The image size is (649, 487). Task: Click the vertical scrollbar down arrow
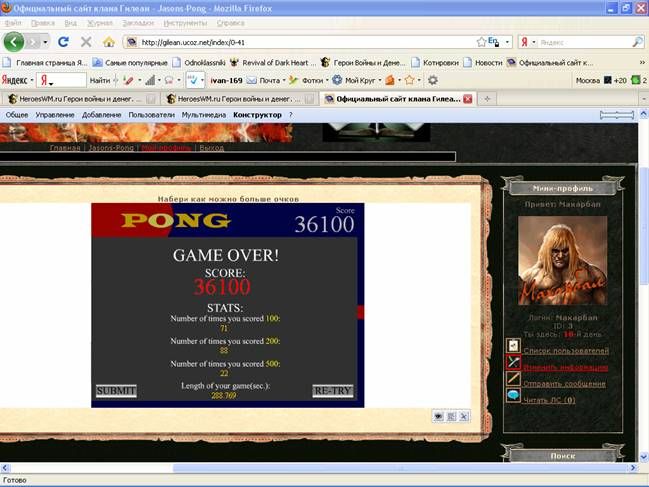click(644, 456)
